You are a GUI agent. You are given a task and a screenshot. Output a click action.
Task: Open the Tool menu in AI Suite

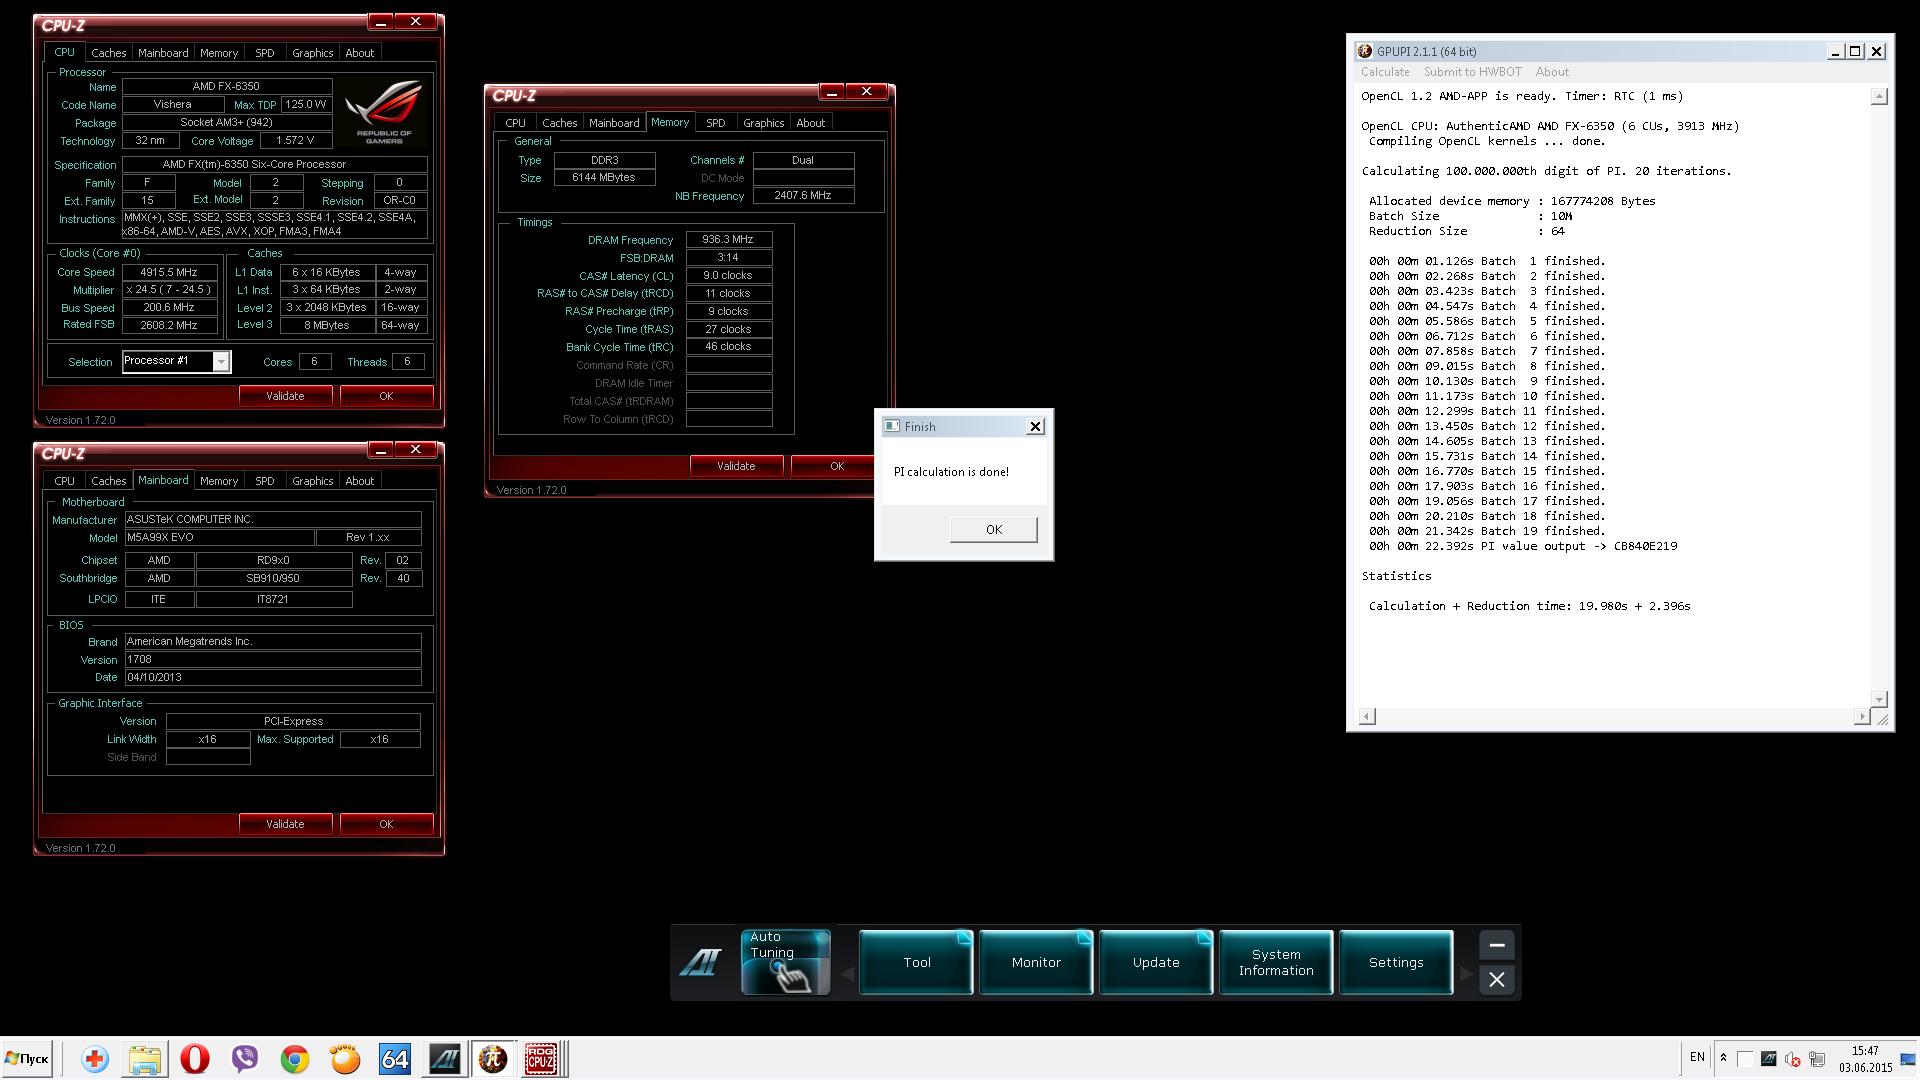click(916, 962)
